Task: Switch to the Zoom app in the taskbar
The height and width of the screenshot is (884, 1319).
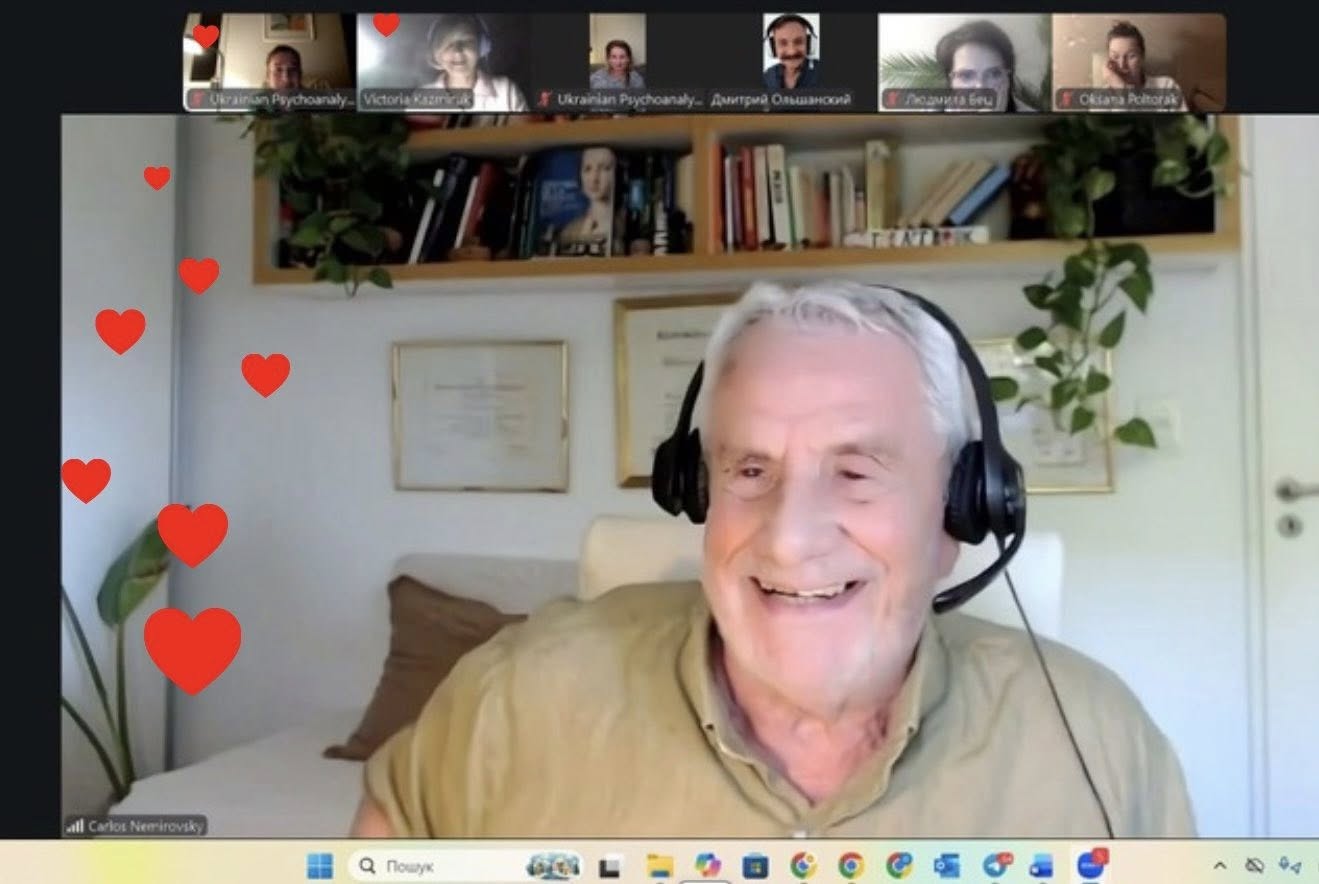Action: 1090,865
